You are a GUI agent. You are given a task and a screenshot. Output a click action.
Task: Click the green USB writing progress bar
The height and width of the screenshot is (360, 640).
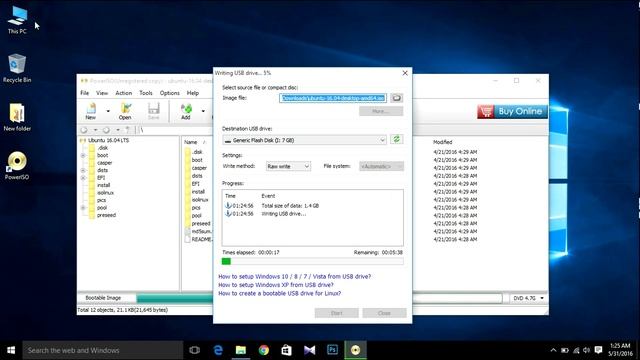tap(313, 261)
